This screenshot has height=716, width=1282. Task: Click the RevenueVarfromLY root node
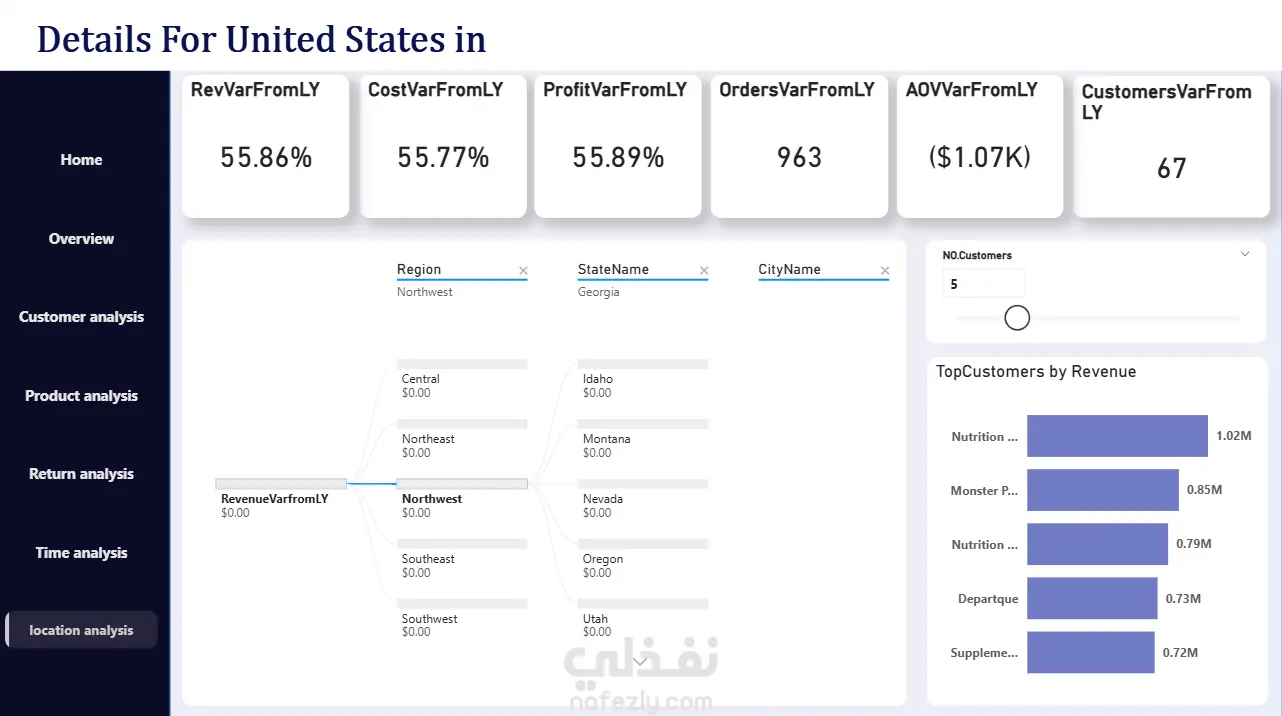coord(281,497)
